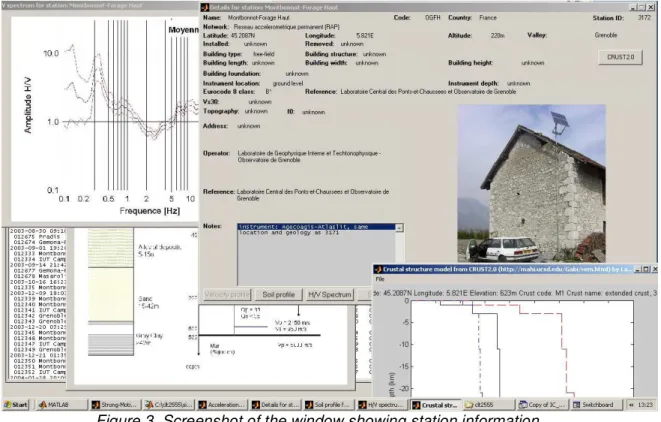Click the Alluvial deposits layer in soil profile

click(x=111, y=248)
